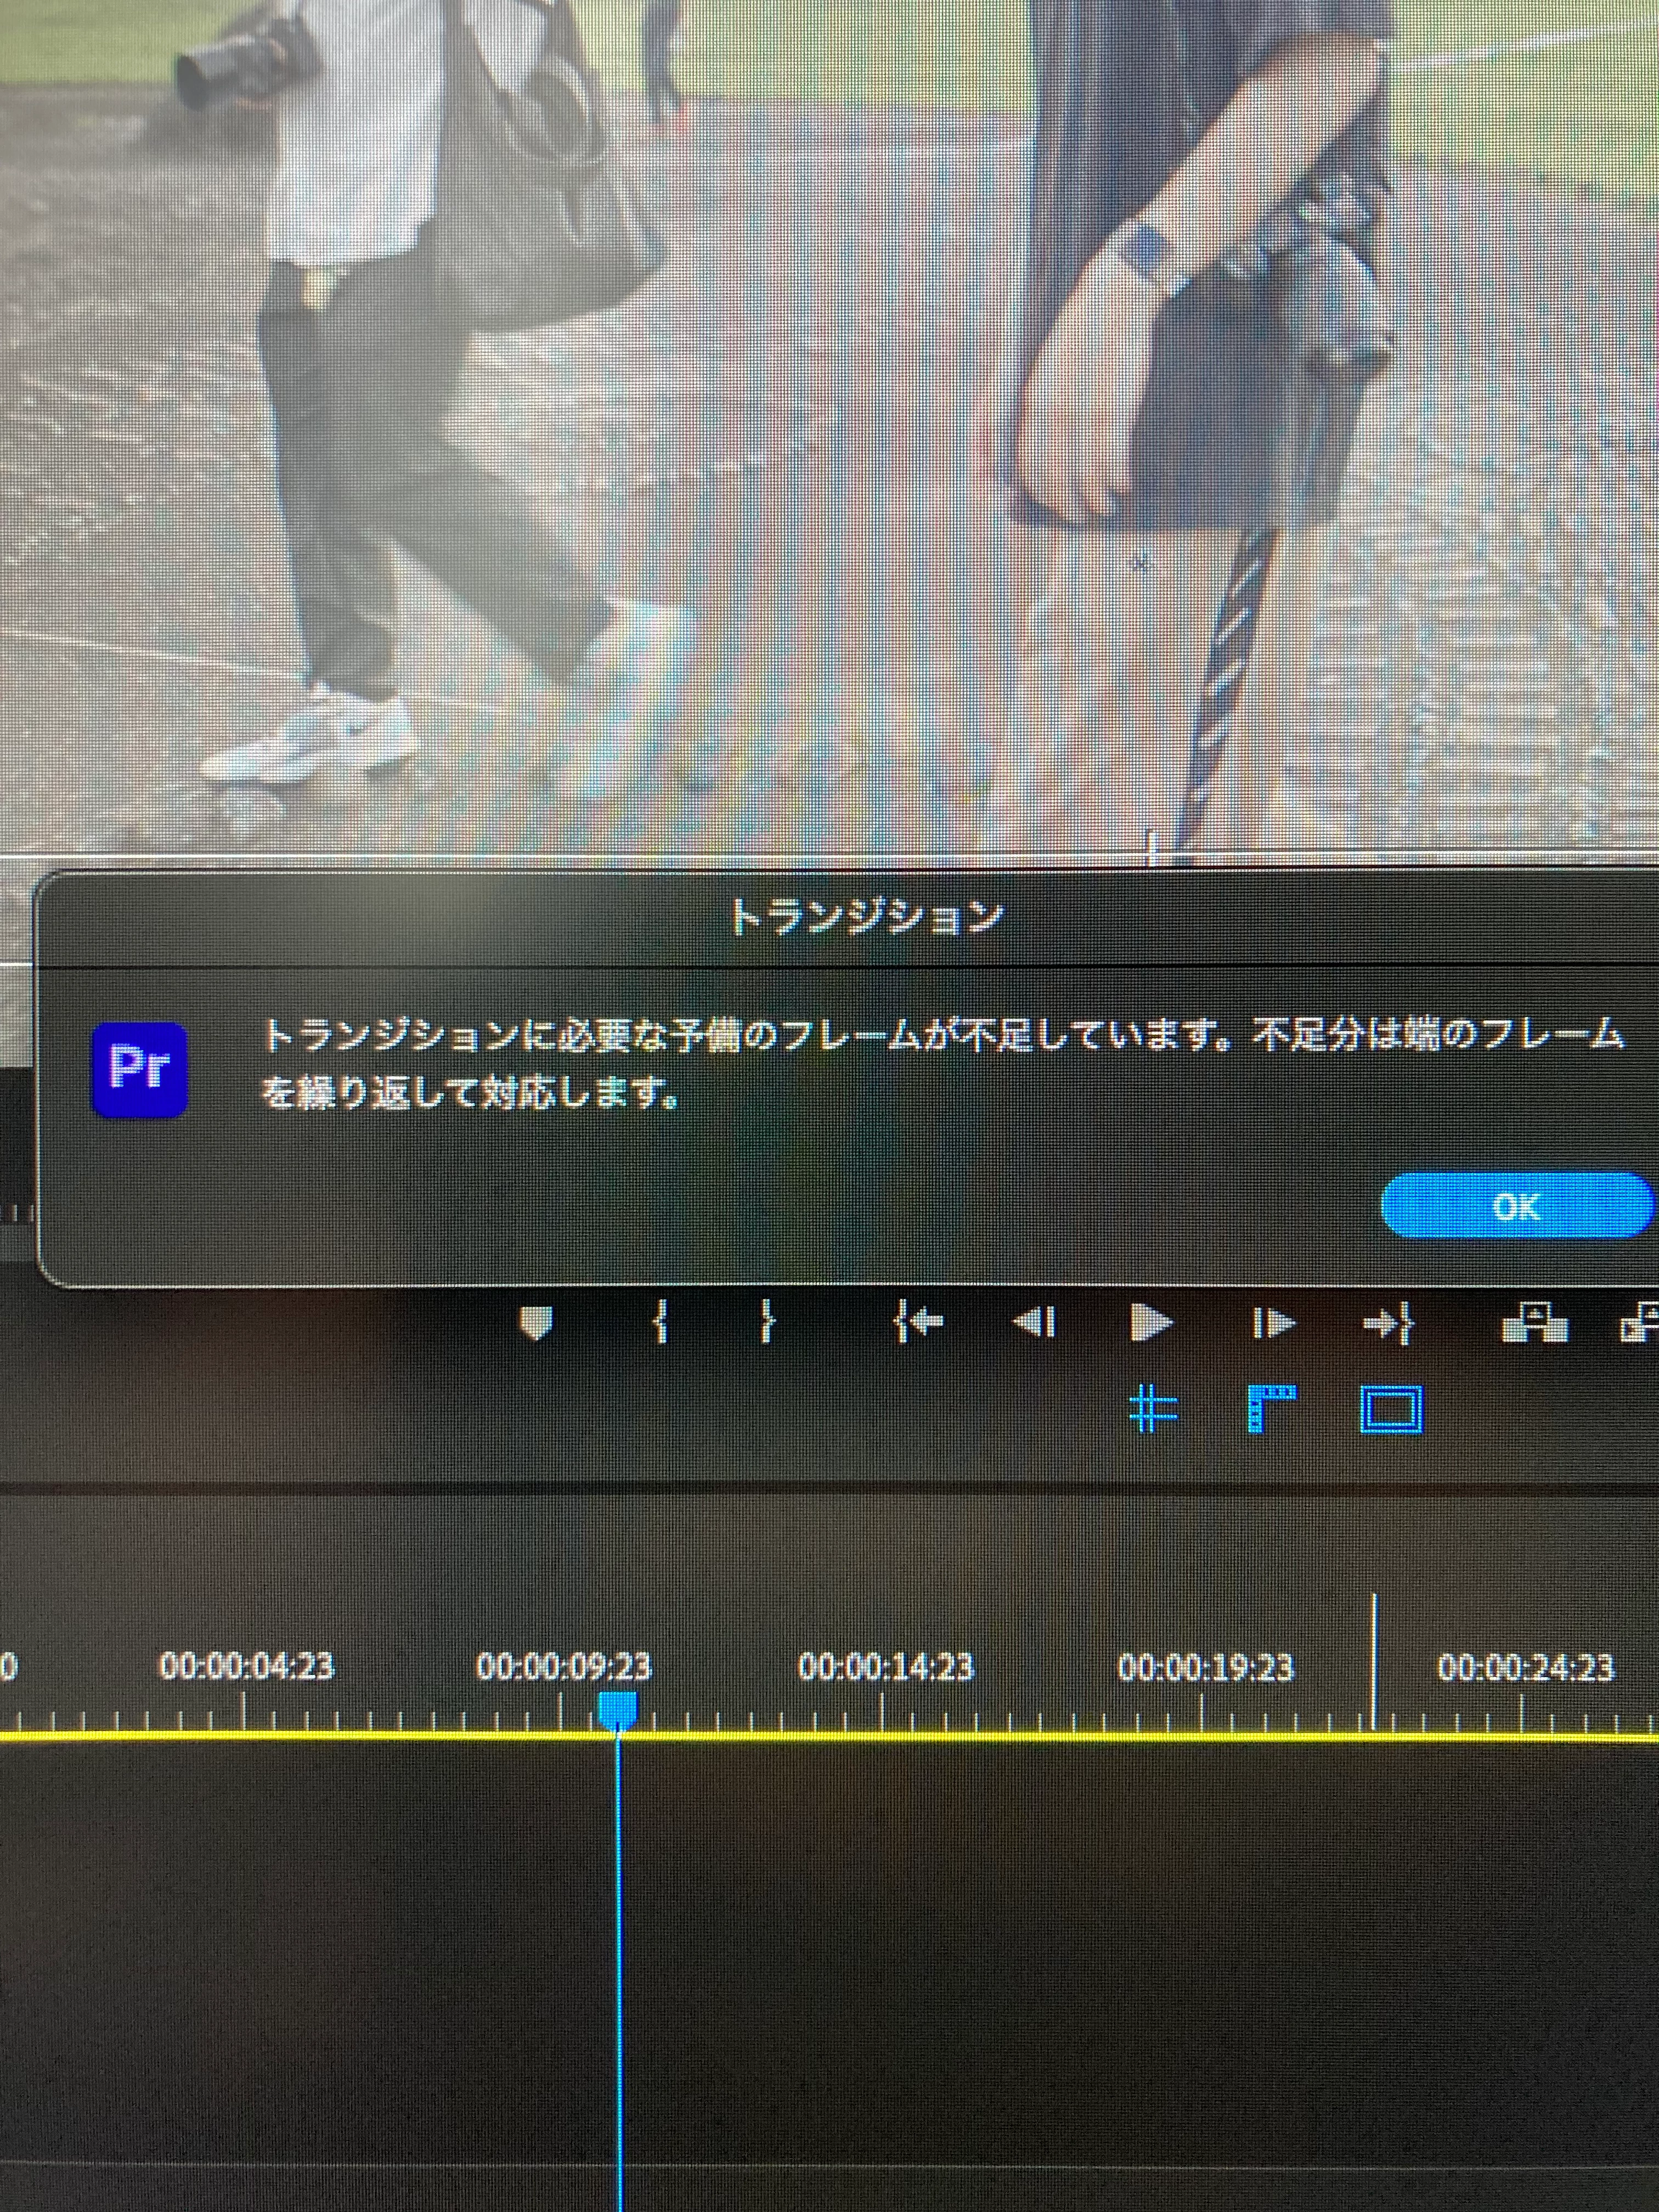
Task: Click the Go to Out point icon
Action: [x=1388, y=1324]
